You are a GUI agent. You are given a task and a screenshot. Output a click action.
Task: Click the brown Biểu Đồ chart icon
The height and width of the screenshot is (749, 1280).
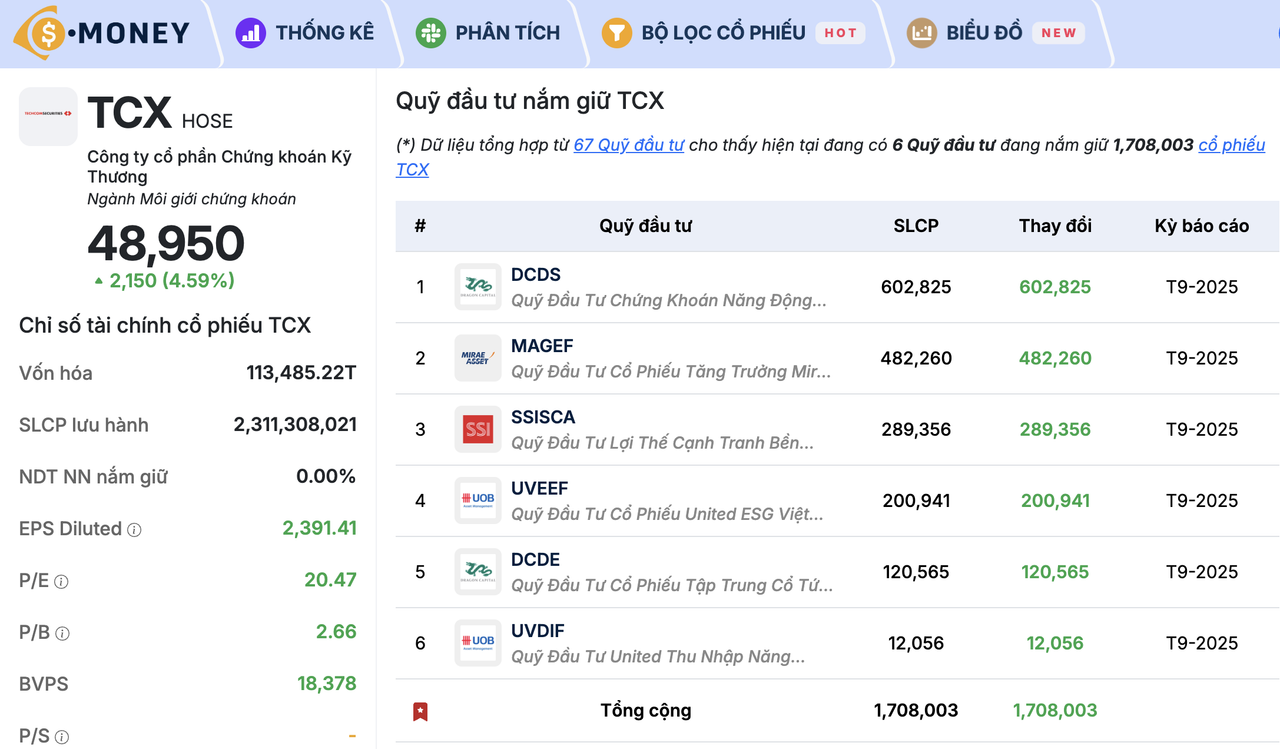(x=922, y=33)
